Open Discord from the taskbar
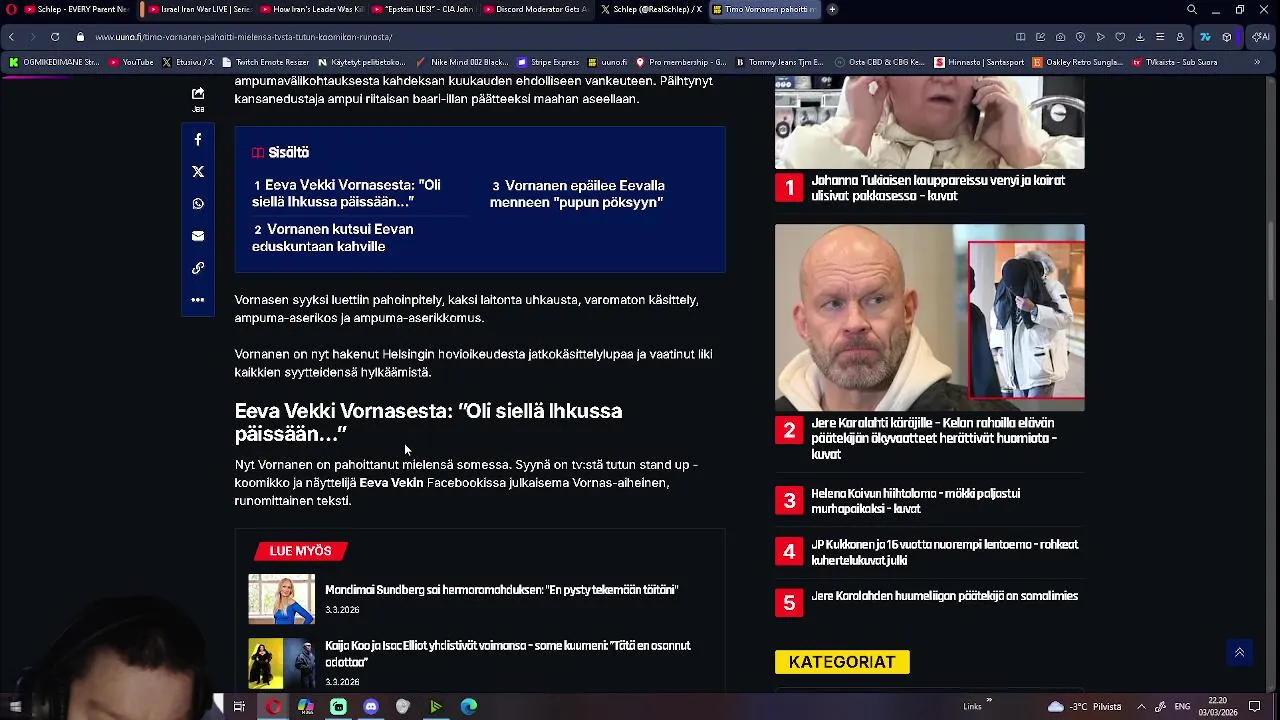The image size is (1280, 720). 371,707
